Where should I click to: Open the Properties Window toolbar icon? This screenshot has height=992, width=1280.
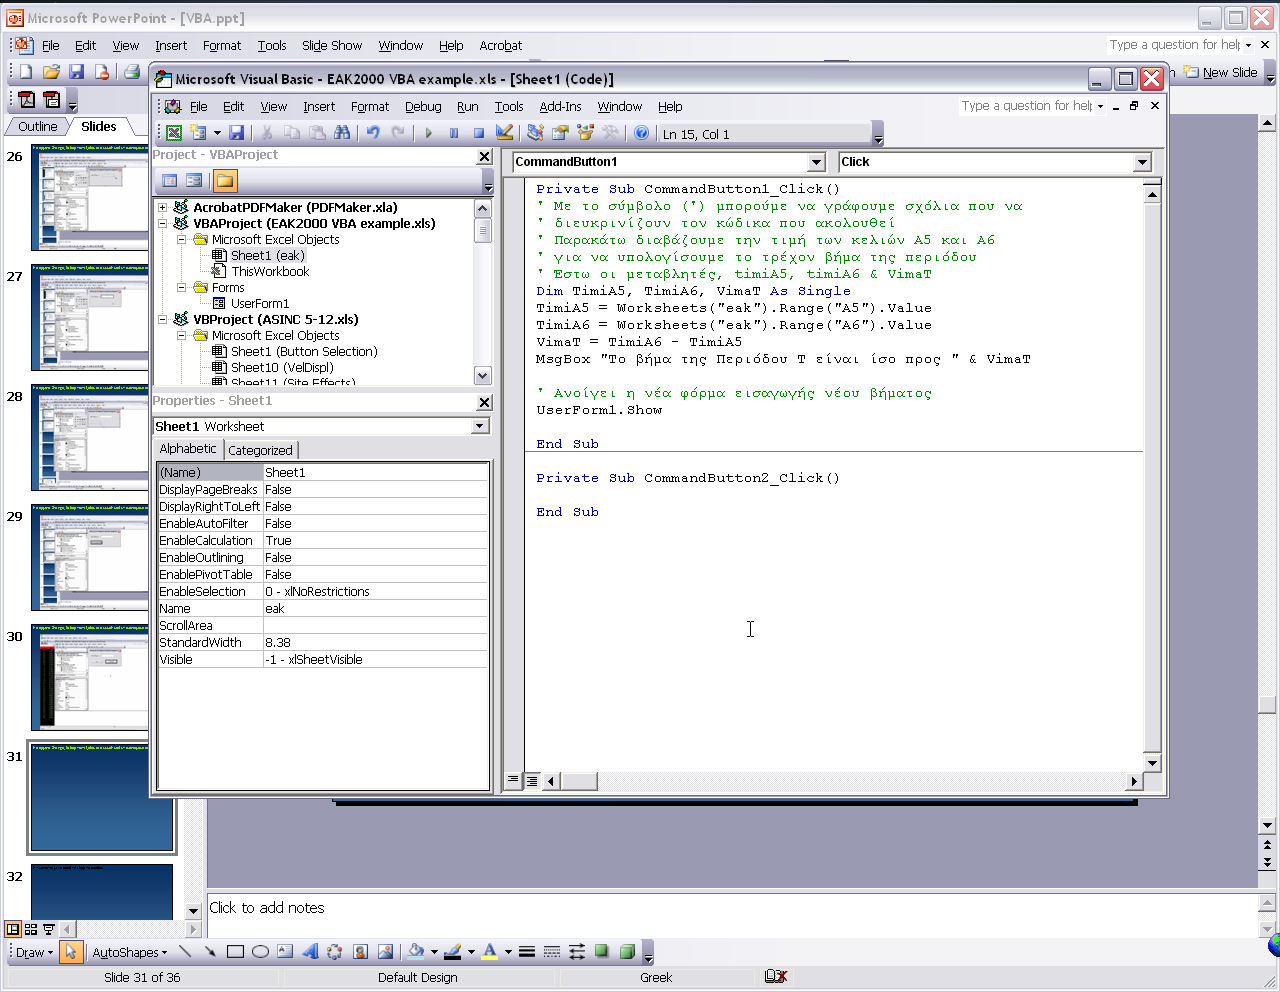coord(561,133)
